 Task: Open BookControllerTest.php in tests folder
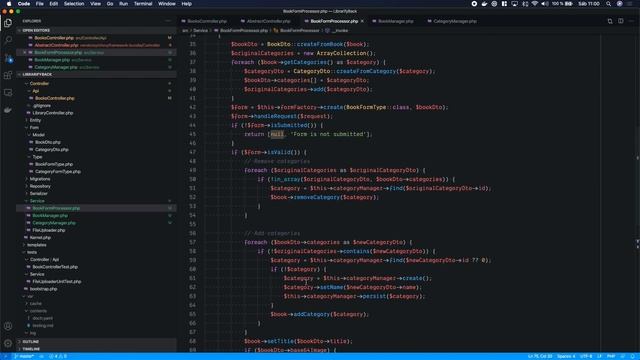55,267
